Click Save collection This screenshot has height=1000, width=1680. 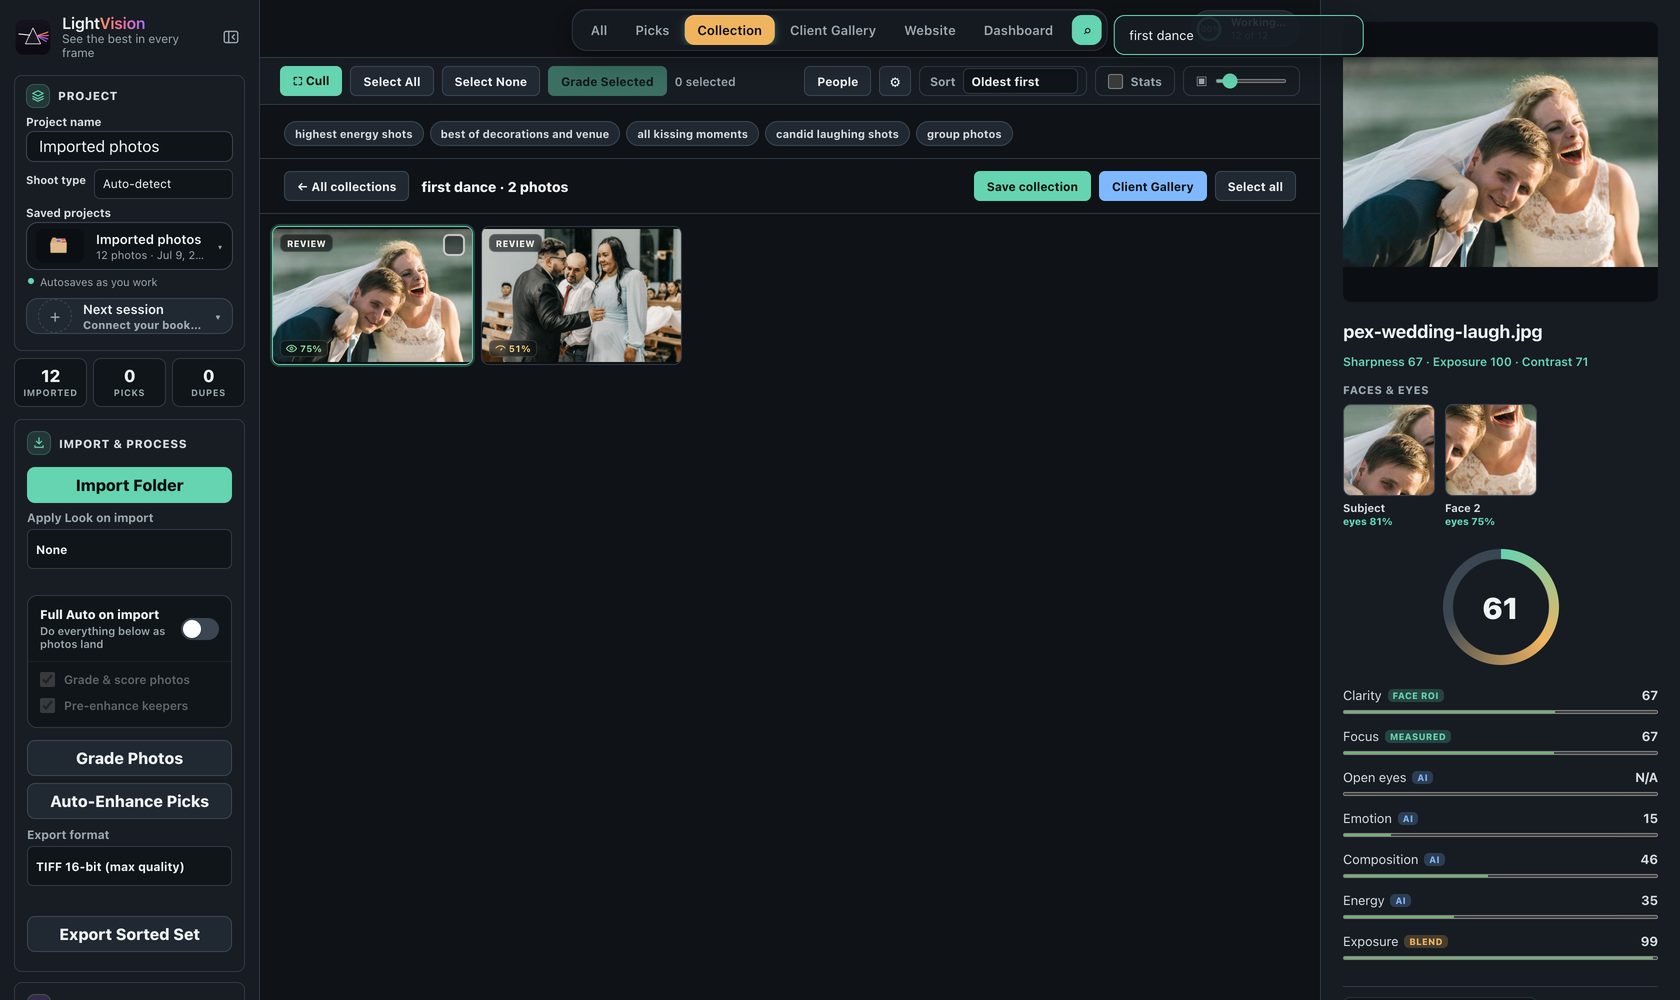pos(1032,186)
